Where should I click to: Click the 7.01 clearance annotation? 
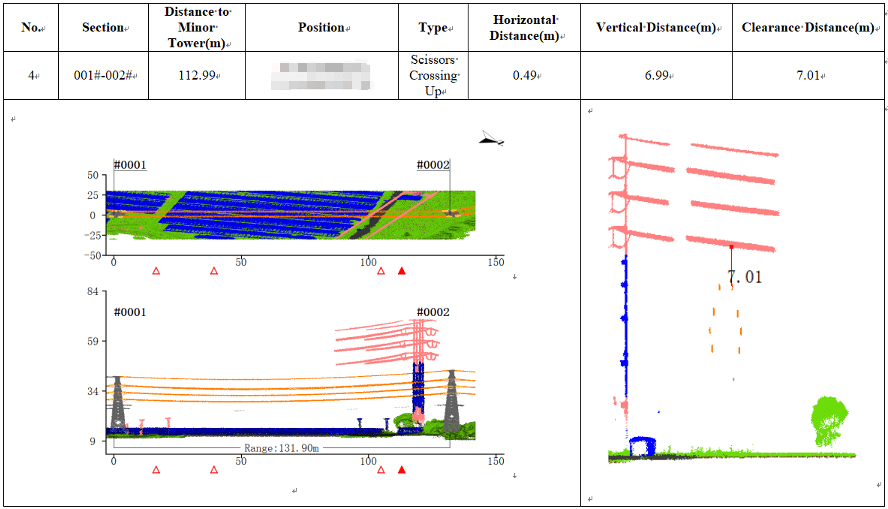click(x=744, y=277)
